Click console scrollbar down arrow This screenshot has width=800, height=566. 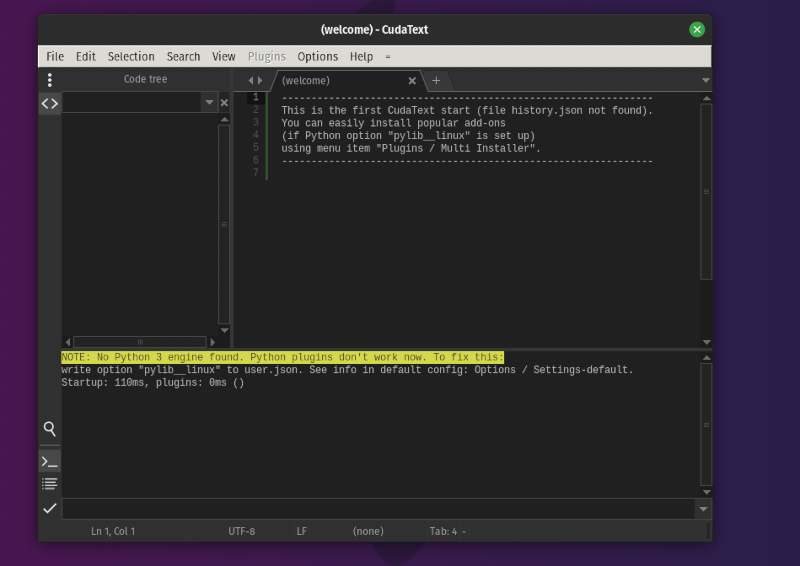pyautogui.click(x=707, y=492)
